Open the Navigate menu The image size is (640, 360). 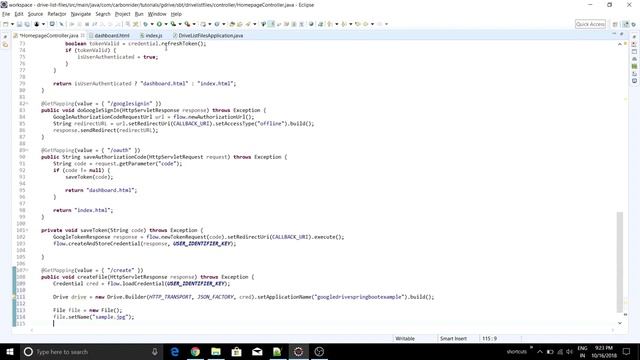pyautogui.click(x=81, y=14)
